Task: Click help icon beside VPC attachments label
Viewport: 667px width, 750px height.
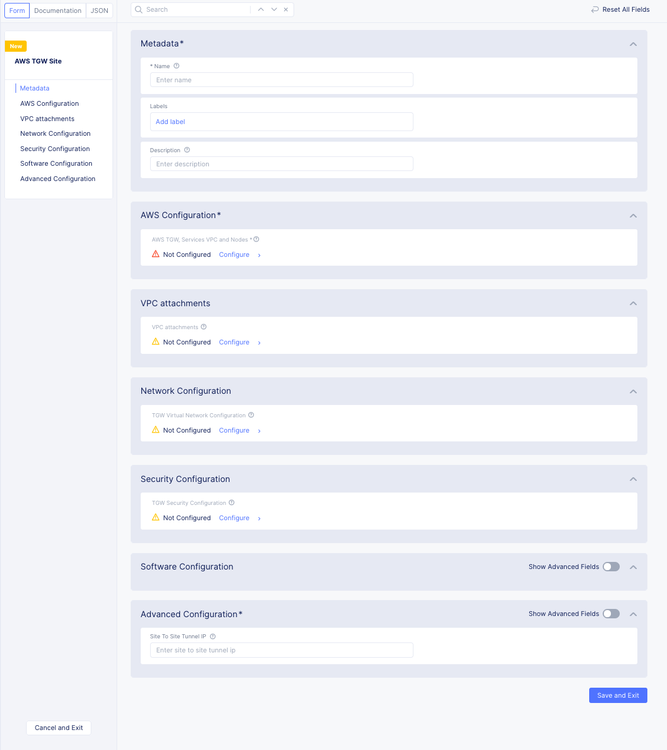Action: point(204,327)
